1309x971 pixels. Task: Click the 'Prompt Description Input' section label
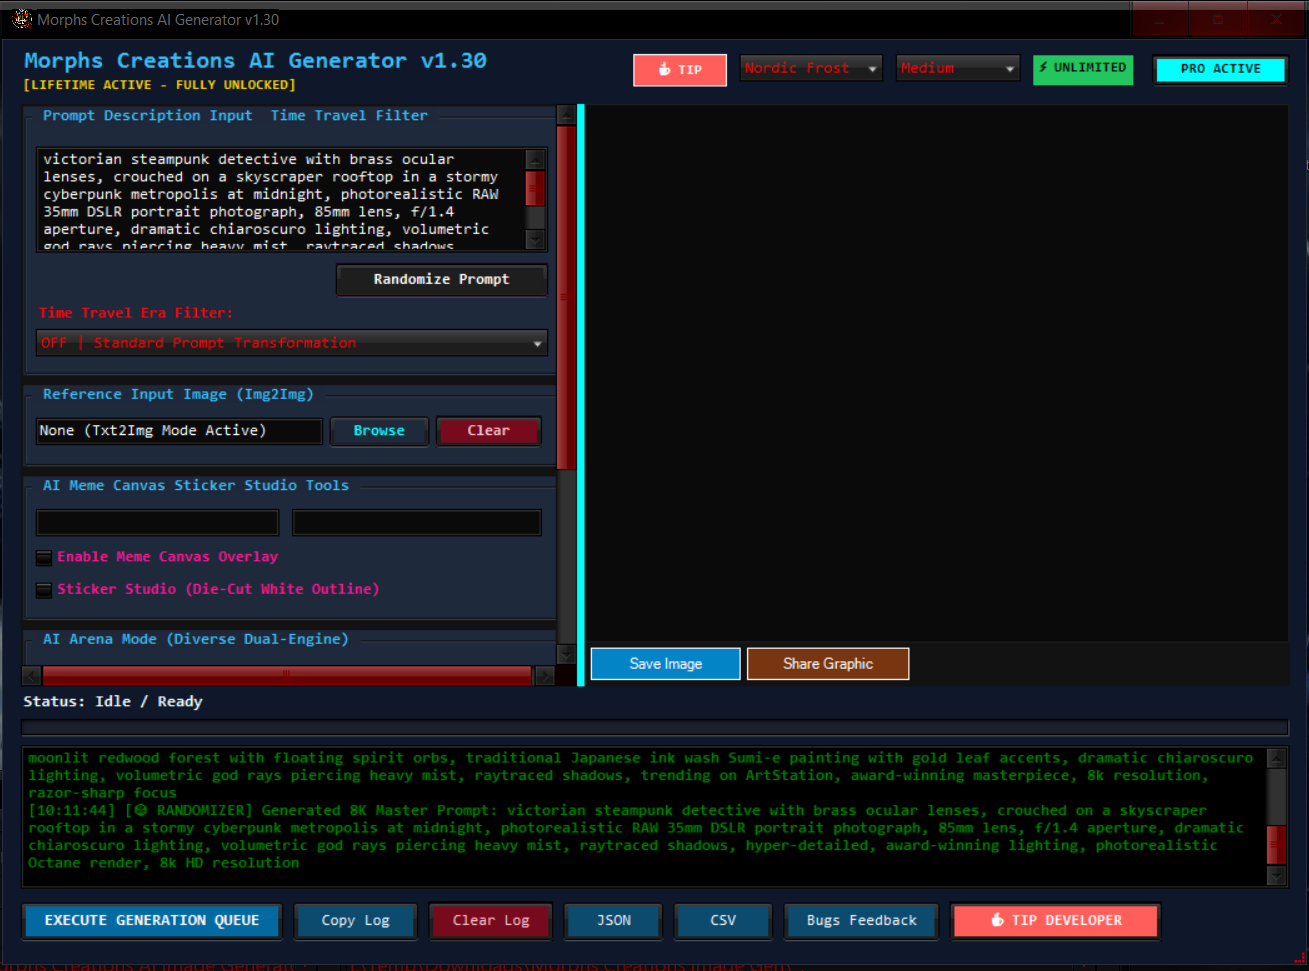coord(148,116)
